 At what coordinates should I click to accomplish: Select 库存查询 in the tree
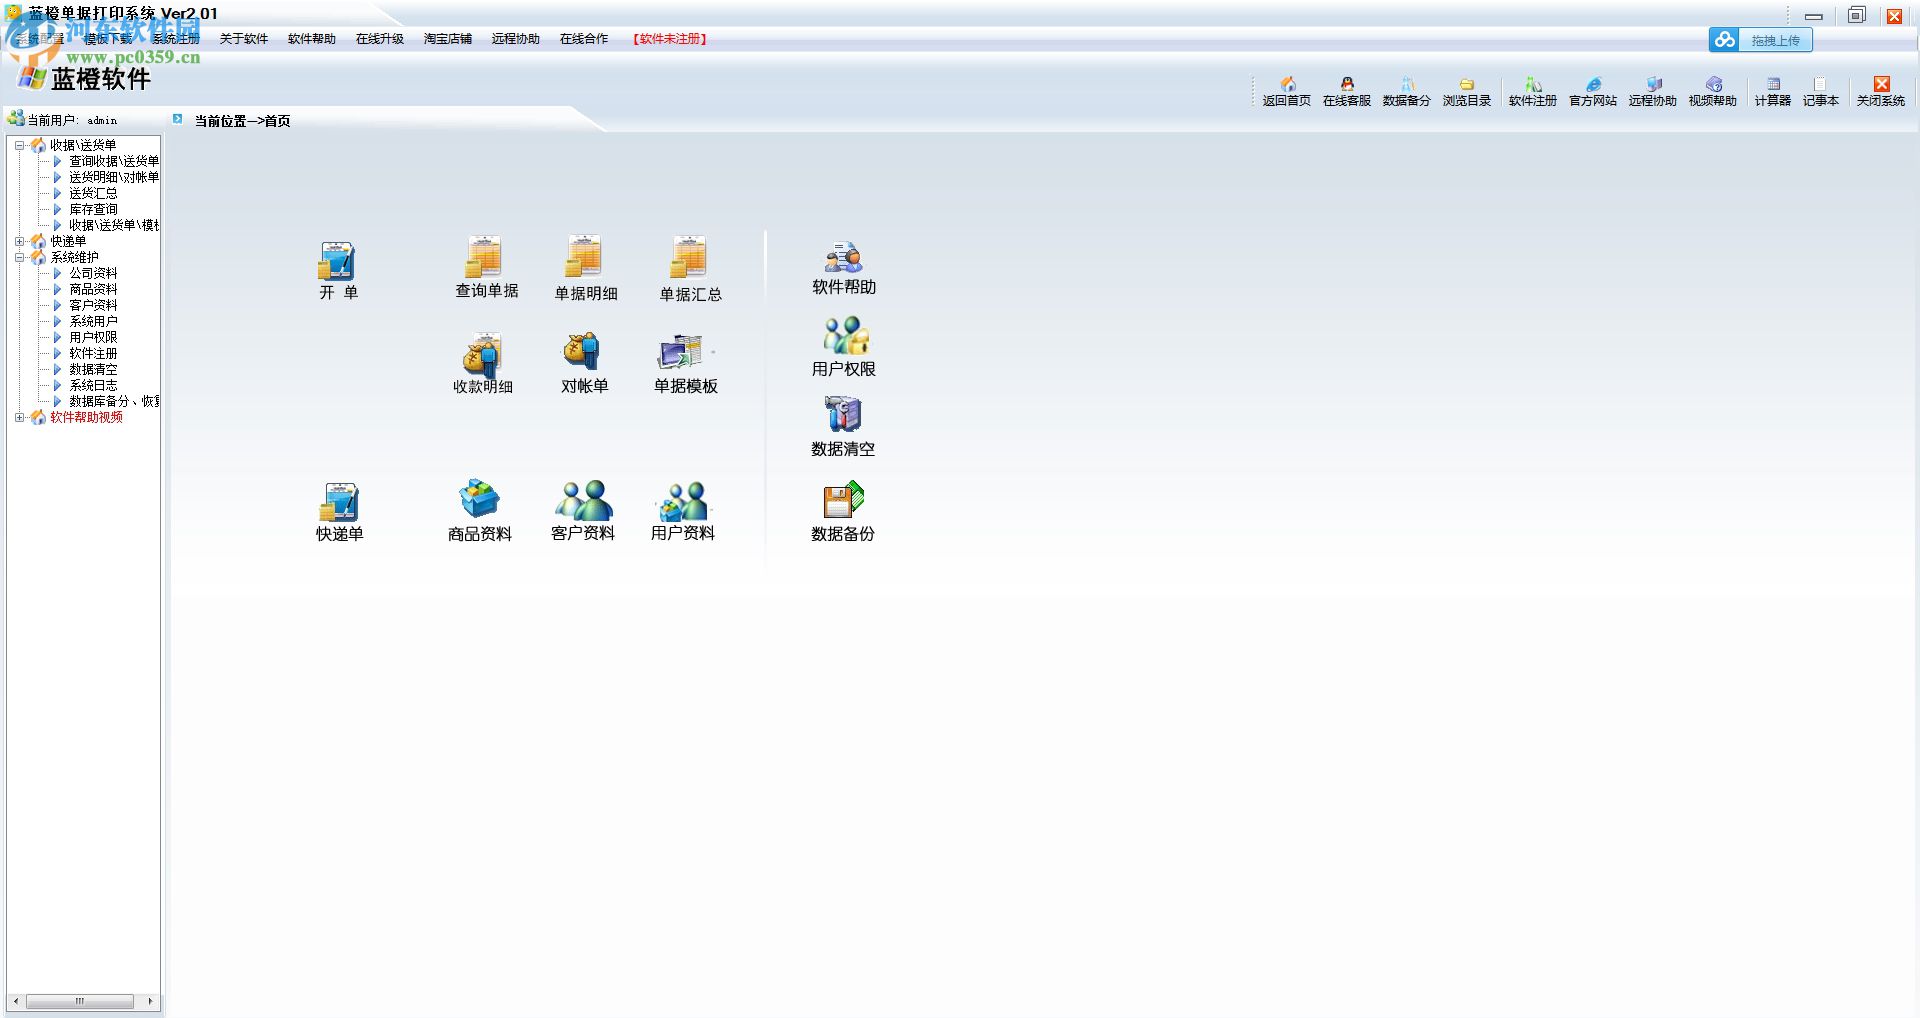(93, 209)
